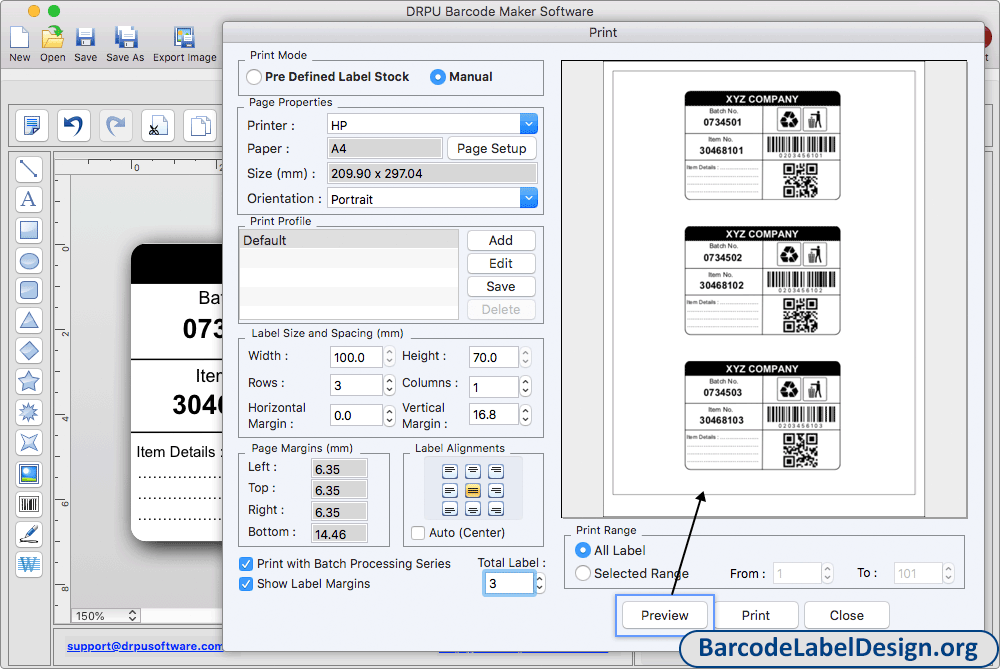Viewport: 1000px width, 669px height.
Task: Click the Undo arrow icon
Action: coord(73,125)
